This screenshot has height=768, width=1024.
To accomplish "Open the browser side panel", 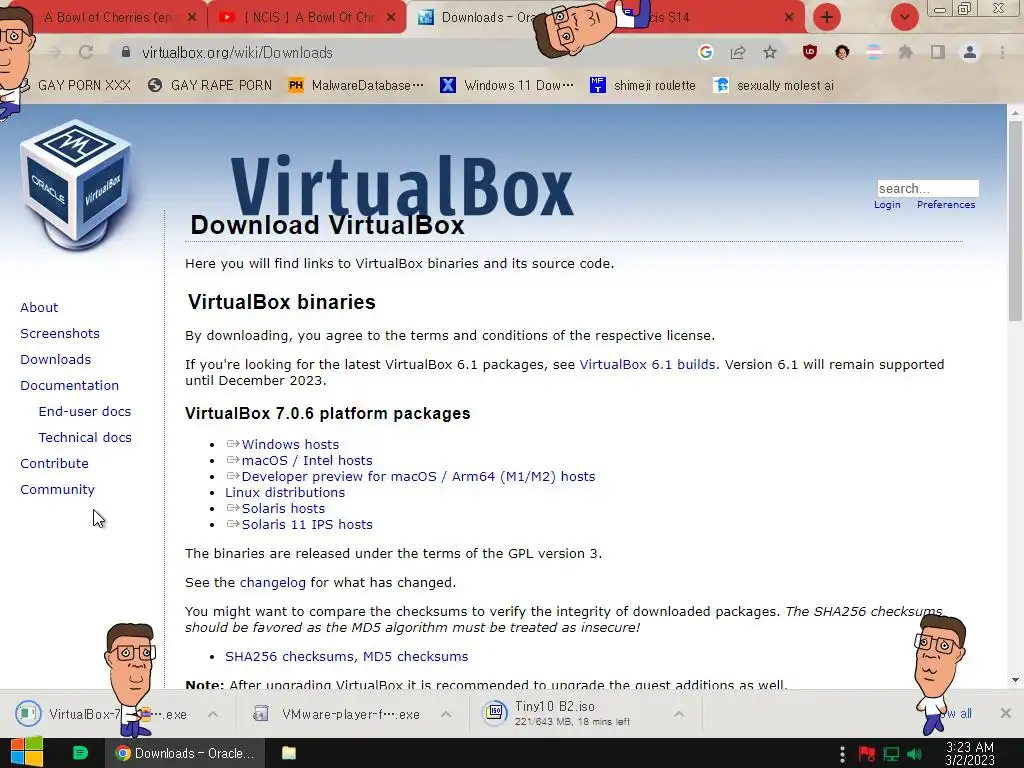I will tap(938, 52).
